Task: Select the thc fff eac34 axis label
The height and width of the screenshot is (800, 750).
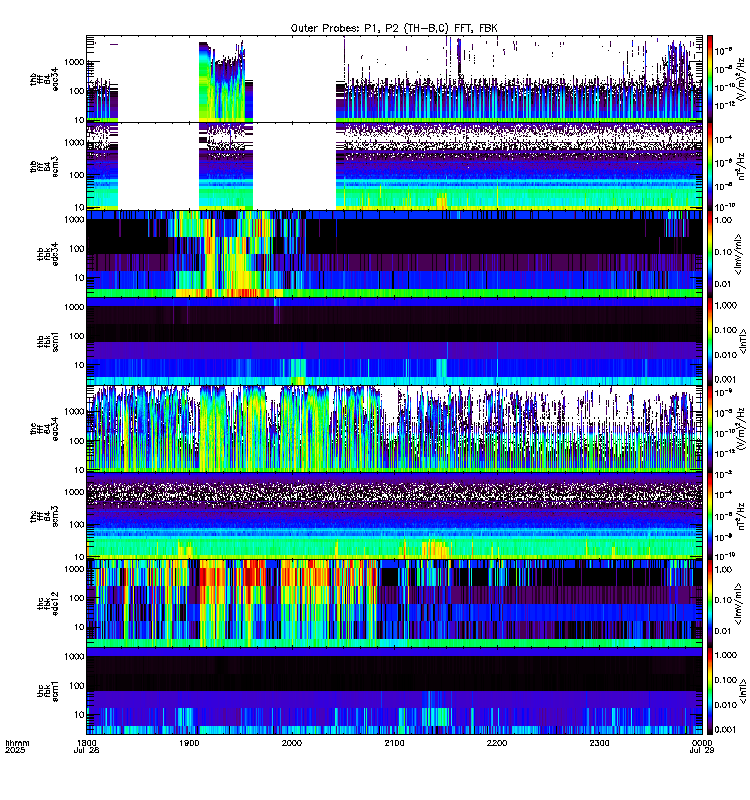Action: pos(44,429)
